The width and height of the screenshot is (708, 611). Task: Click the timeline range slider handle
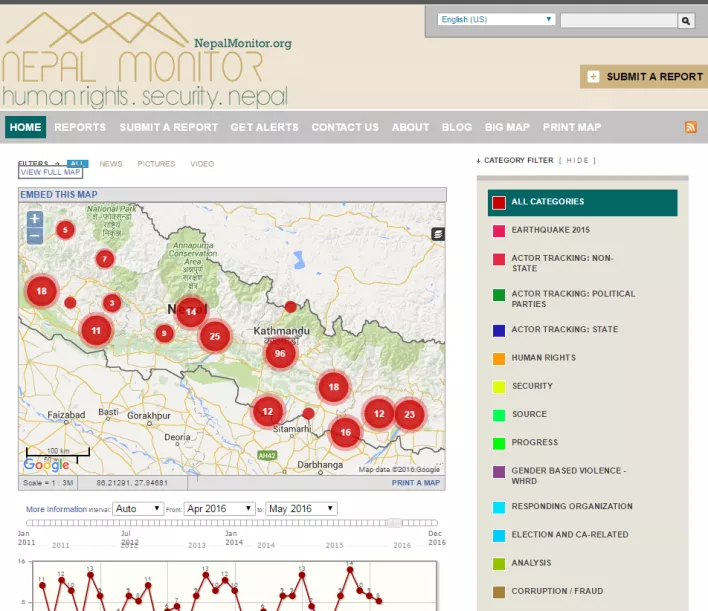pyautogui.click(x=396, y=523)
